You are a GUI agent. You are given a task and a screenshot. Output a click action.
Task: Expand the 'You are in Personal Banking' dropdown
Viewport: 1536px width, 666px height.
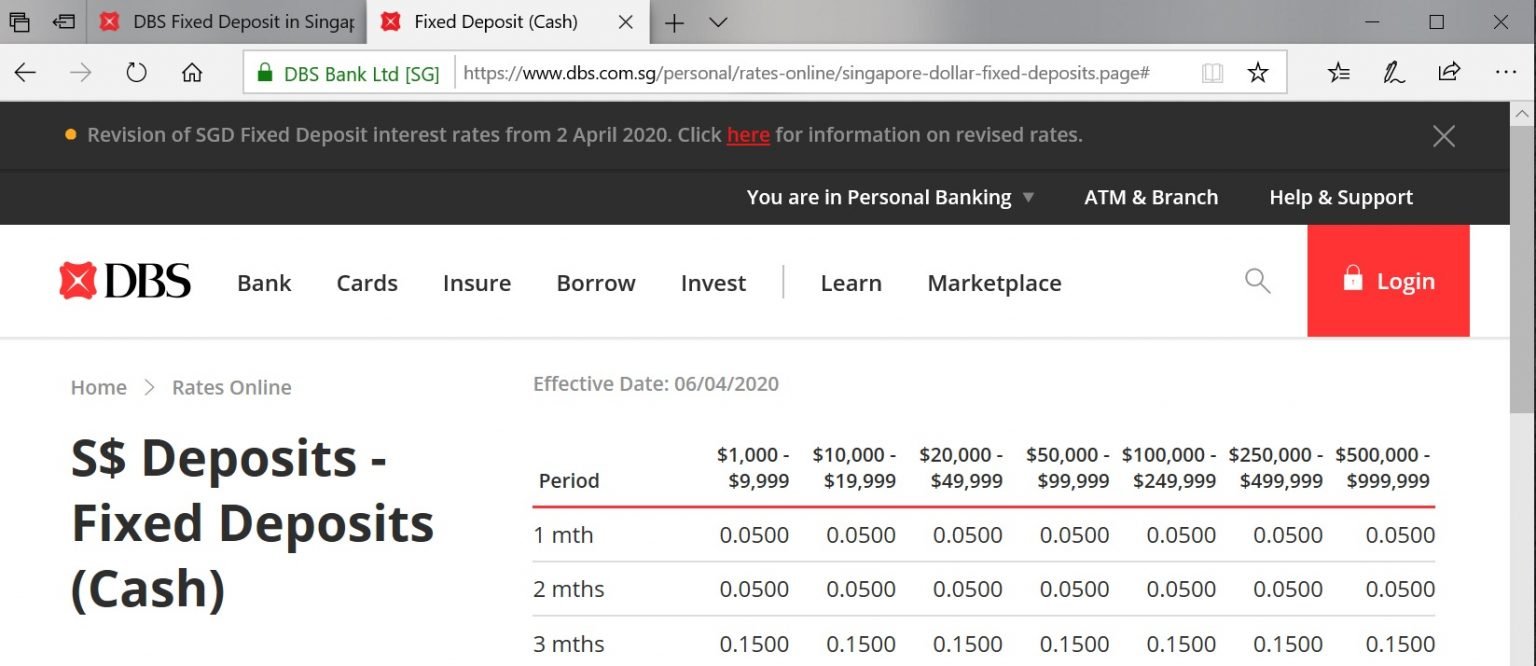coord(889,197)
